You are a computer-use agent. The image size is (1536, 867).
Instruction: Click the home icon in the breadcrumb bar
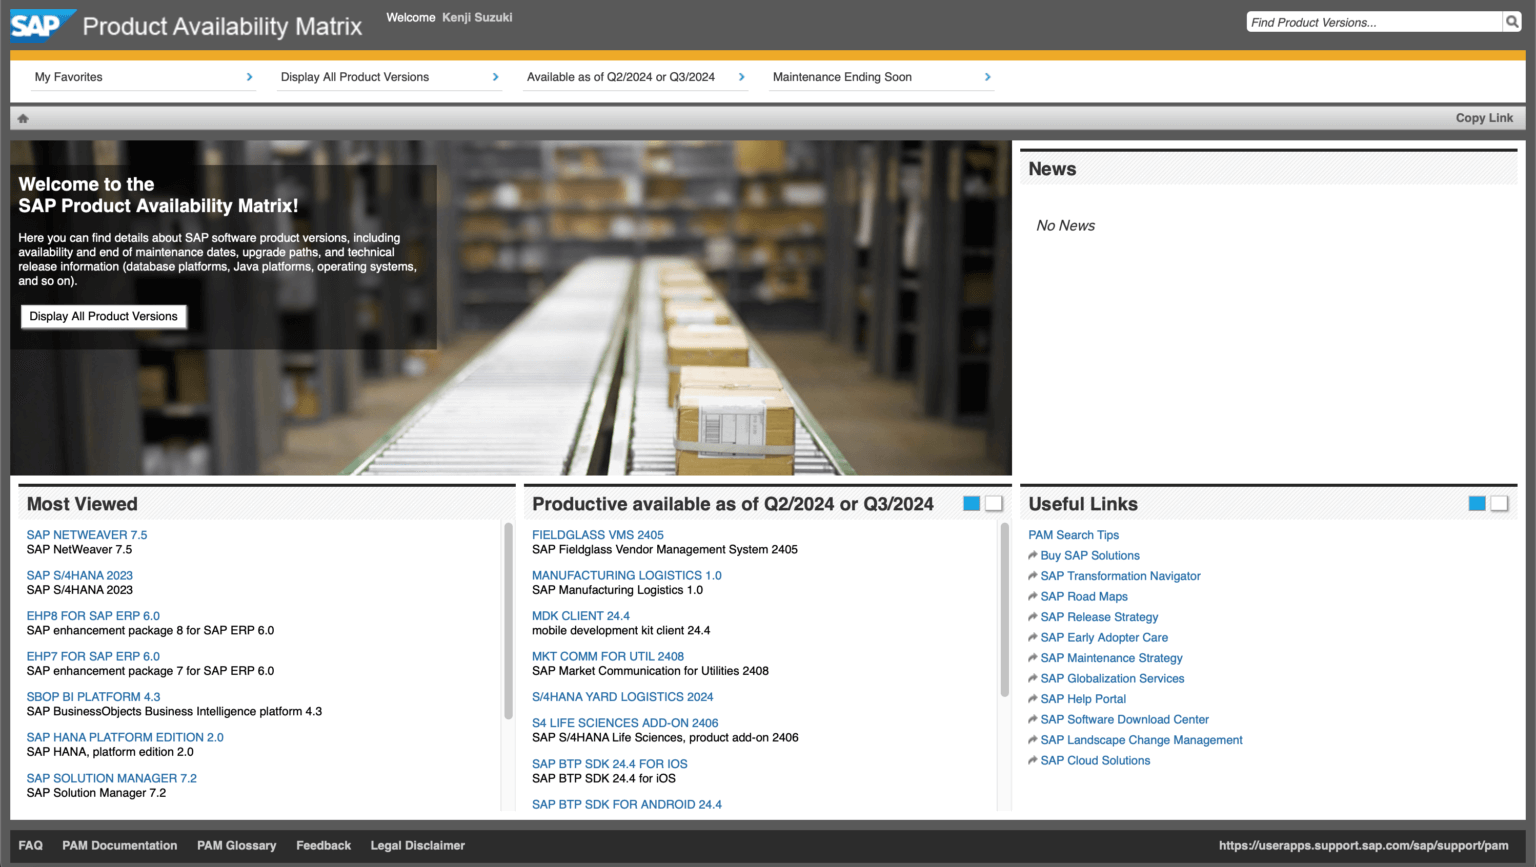(x=22, y=117)
